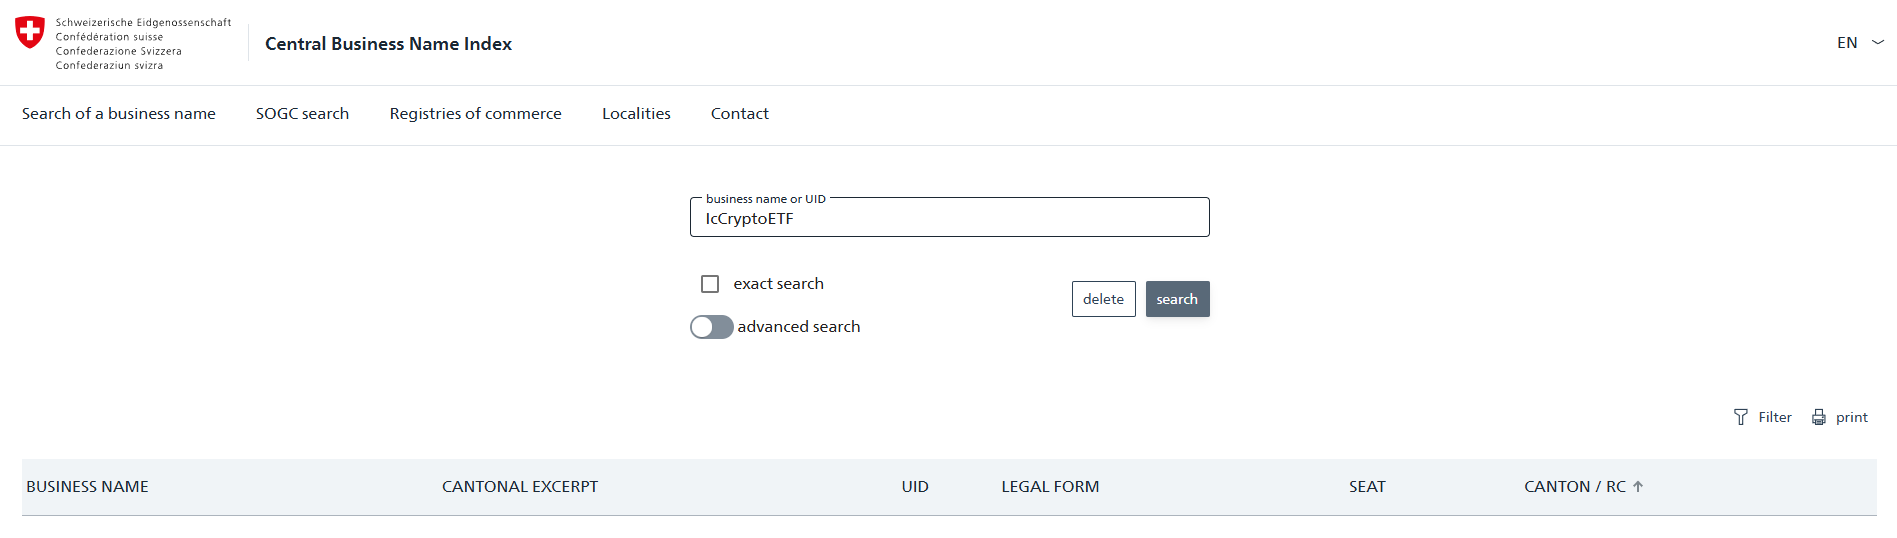Sort by Legal Form column header
1897x538 pixels.
pyautogui.click(x=1050, y=487)
